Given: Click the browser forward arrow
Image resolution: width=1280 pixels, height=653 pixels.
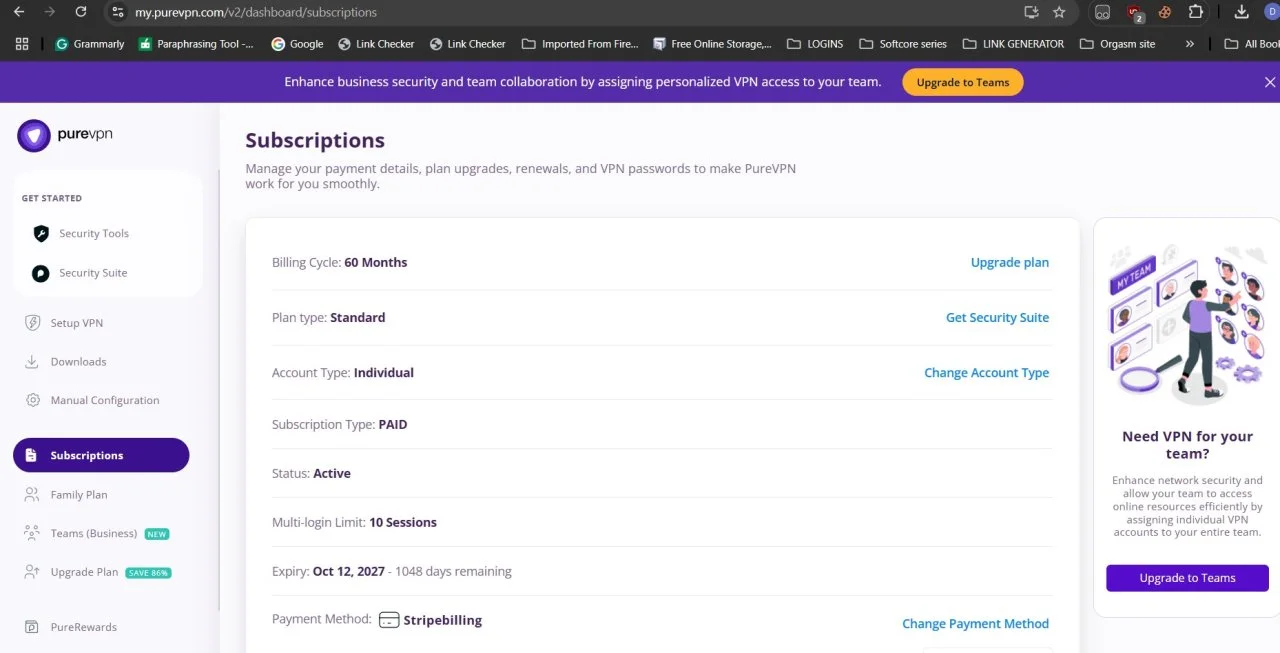Looking at the screenshot, I should coord(50,12).
